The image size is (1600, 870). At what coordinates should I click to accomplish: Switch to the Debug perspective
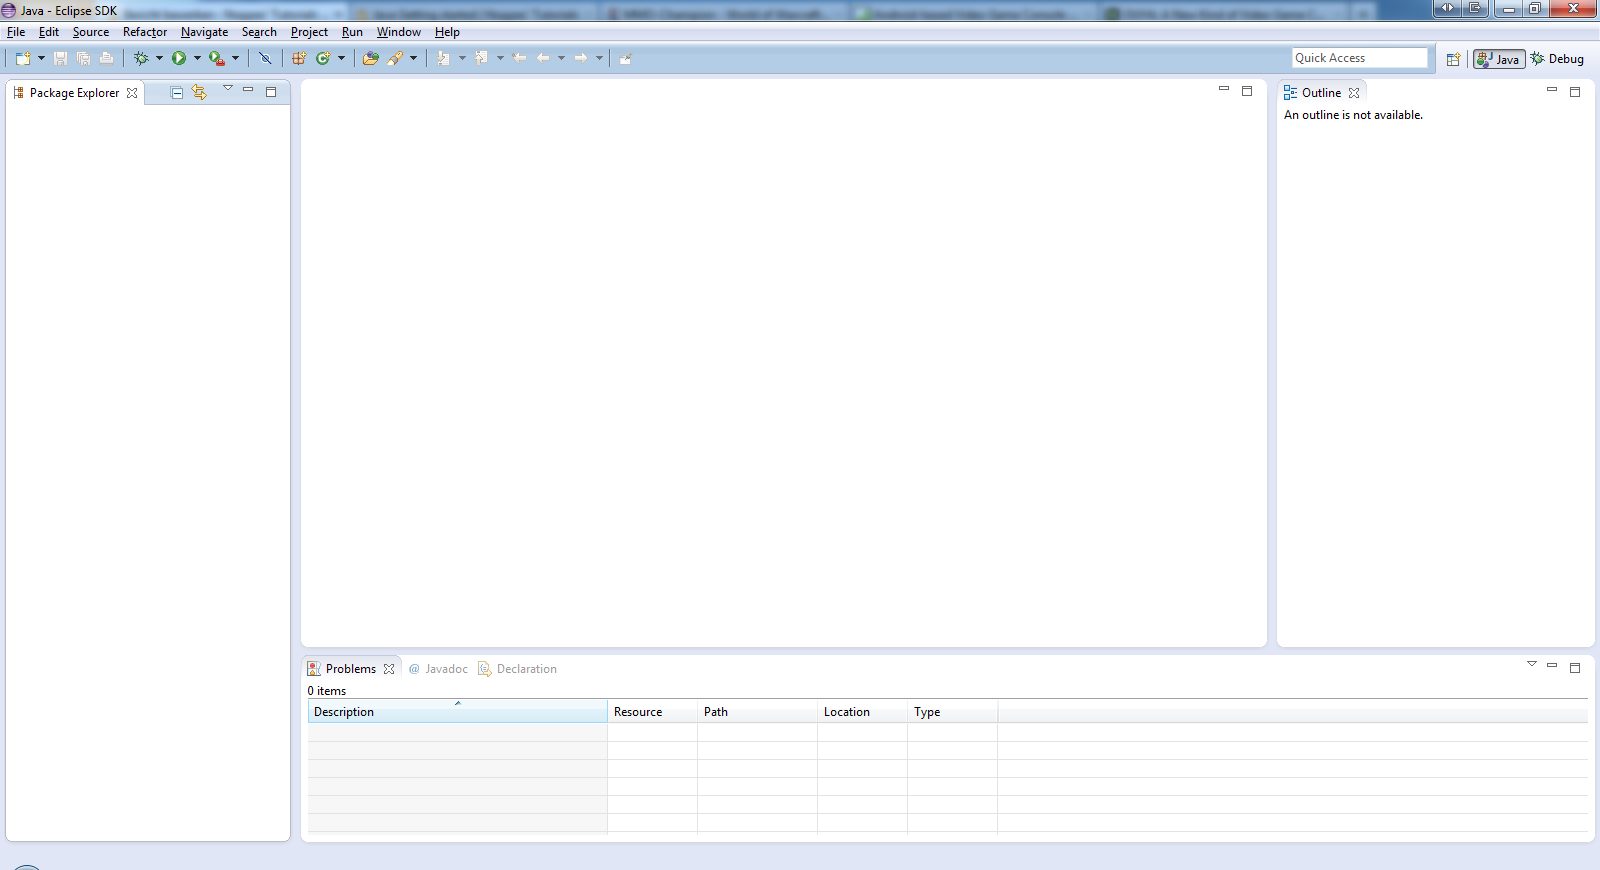point(1557,59)
